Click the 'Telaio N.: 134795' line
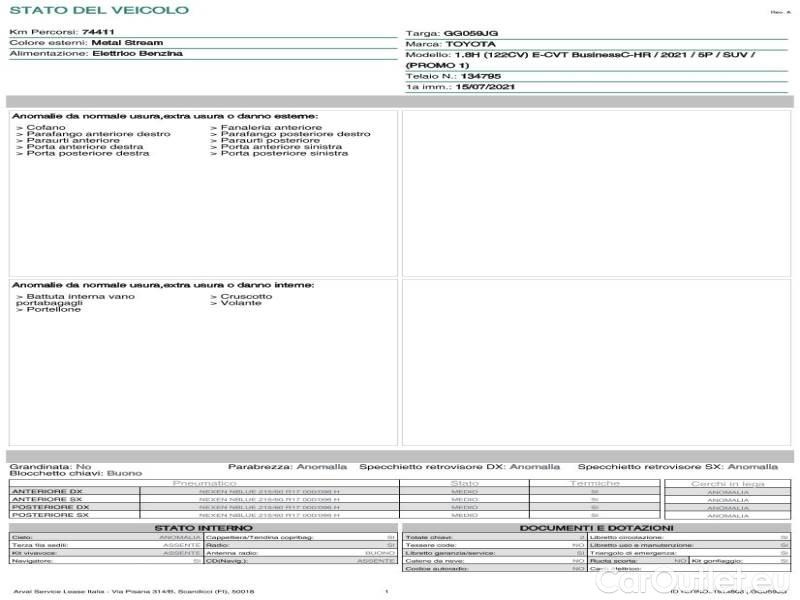800x600 pixels. tap(453, 76)
